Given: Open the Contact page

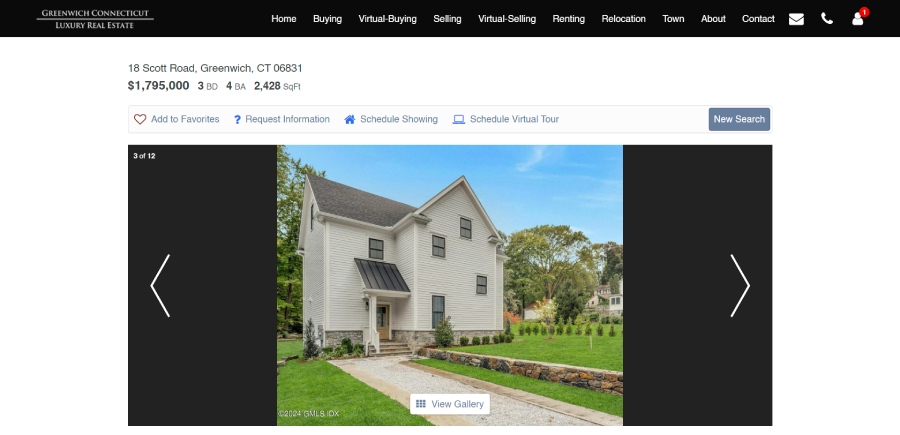Looking at the screenshot, I should pyautogui.click(x=758, y=19).
